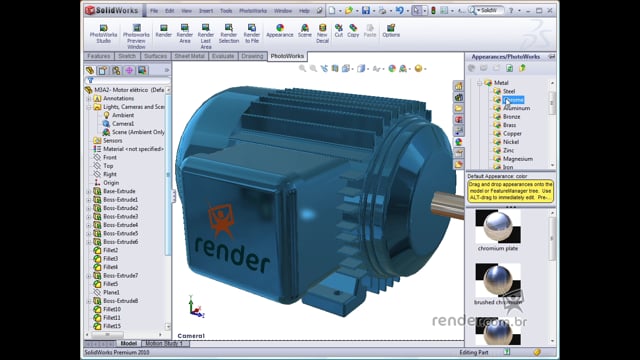Open the RenderManager tab in the left panel

tap(142, 71)
